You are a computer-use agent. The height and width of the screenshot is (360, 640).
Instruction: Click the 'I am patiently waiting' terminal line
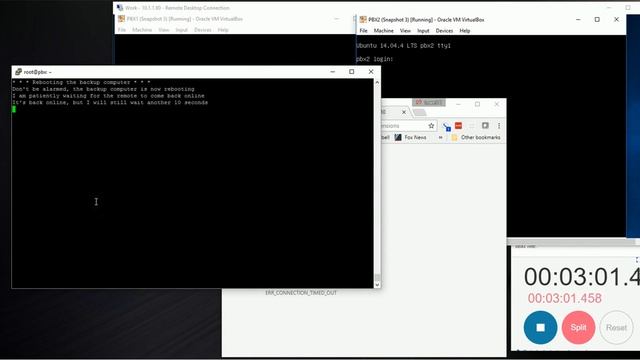(109, 96)
